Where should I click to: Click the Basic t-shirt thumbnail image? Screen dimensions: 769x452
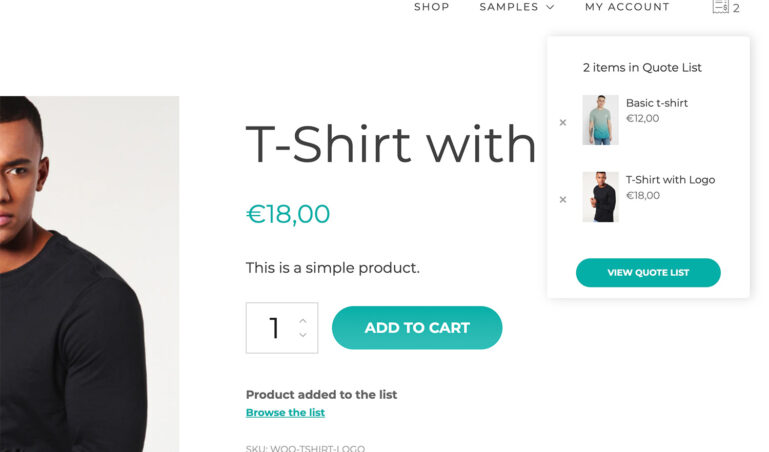[x=600, y=120]
